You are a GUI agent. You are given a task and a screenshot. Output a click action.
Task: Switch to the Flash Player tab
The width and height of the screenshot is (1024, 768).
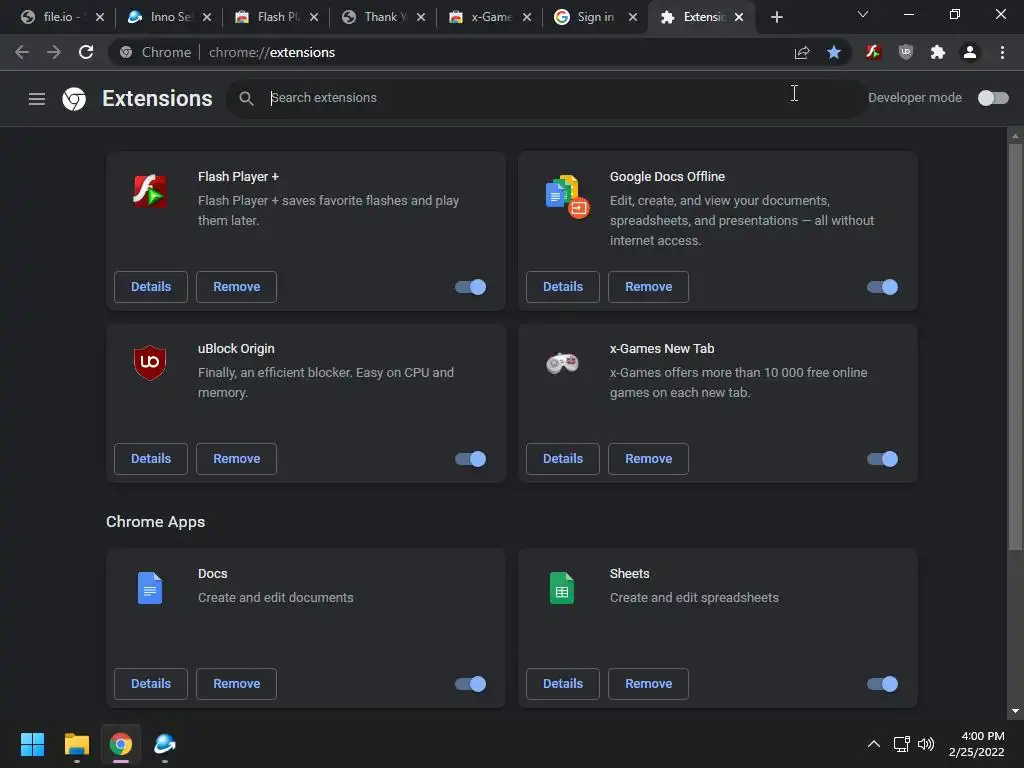[274, 17]
